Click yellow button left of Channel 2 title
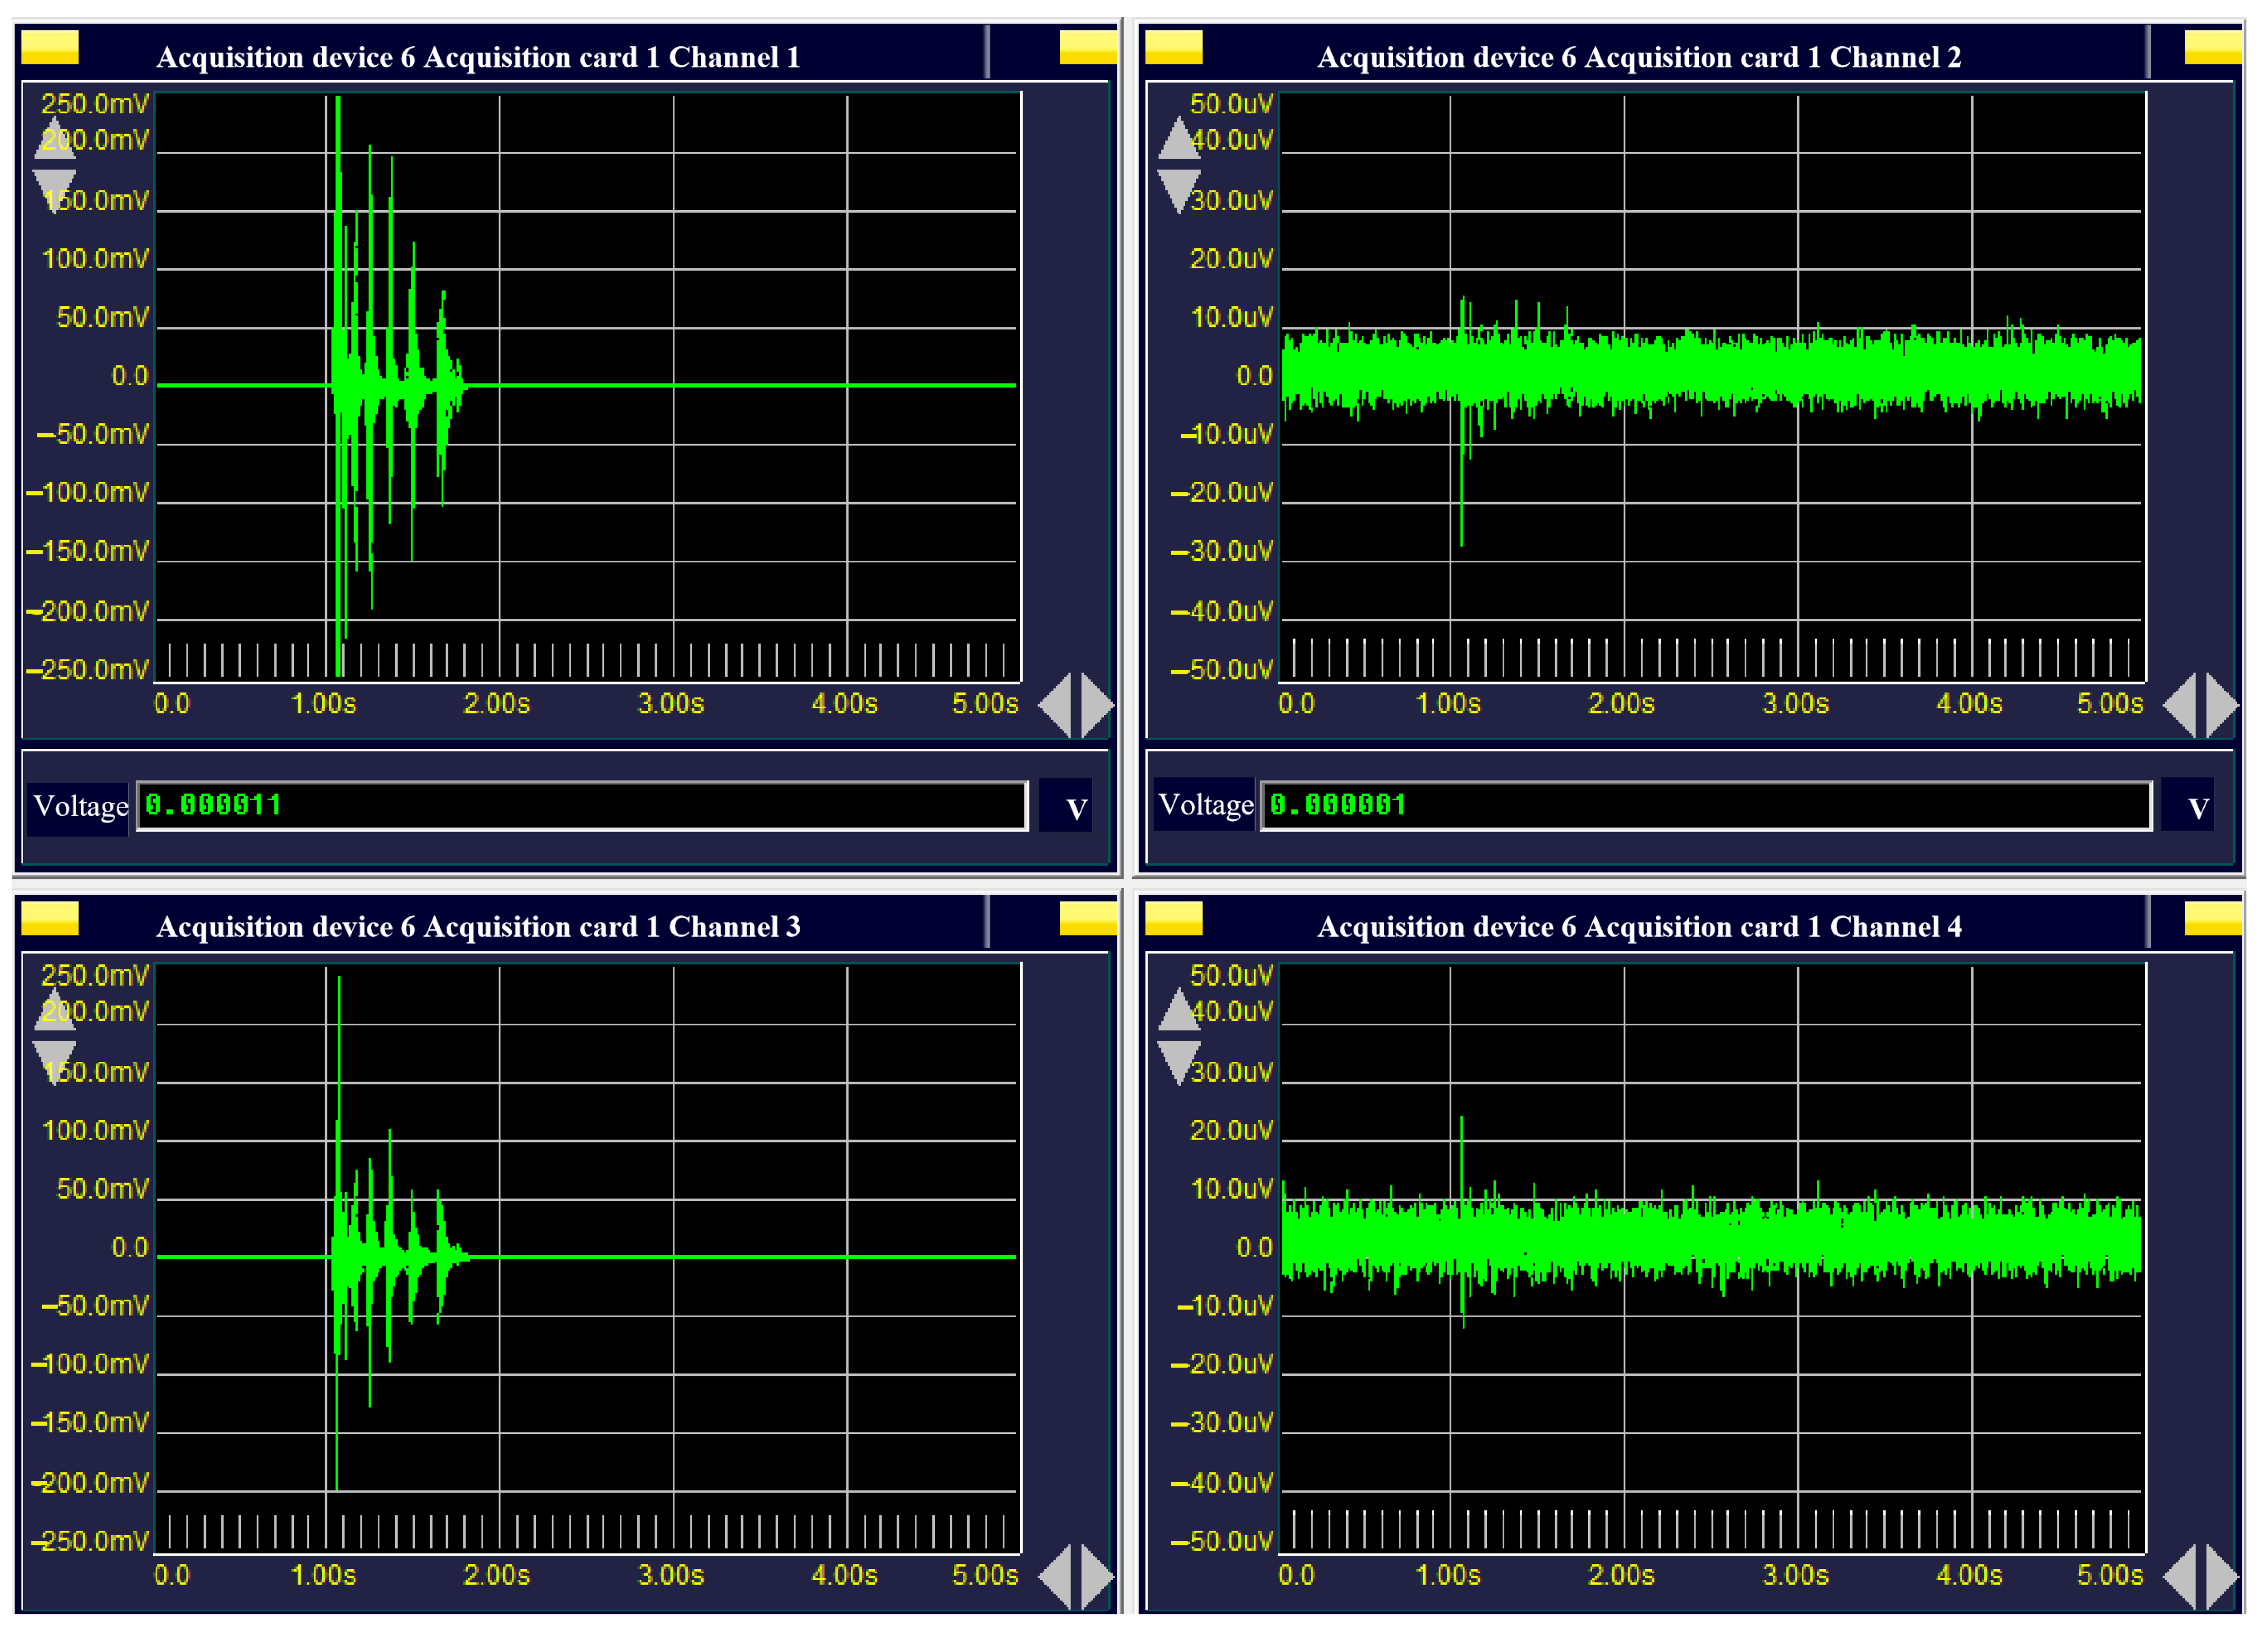The width and height of the screenshot is (2268, 1640). click(x=1173, y=47)
